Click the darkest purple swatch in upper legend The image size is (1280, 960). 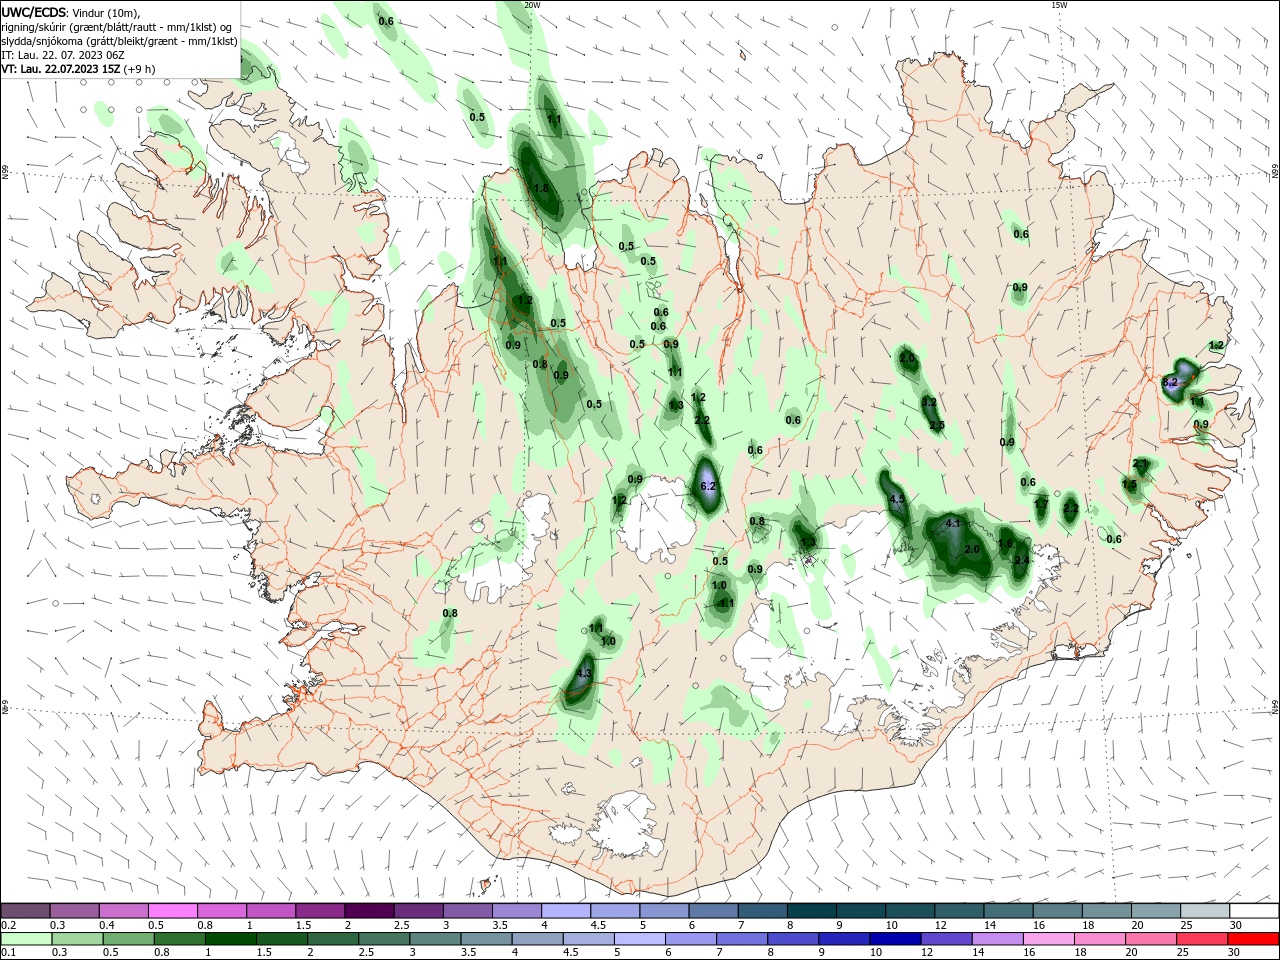[369, 910]
